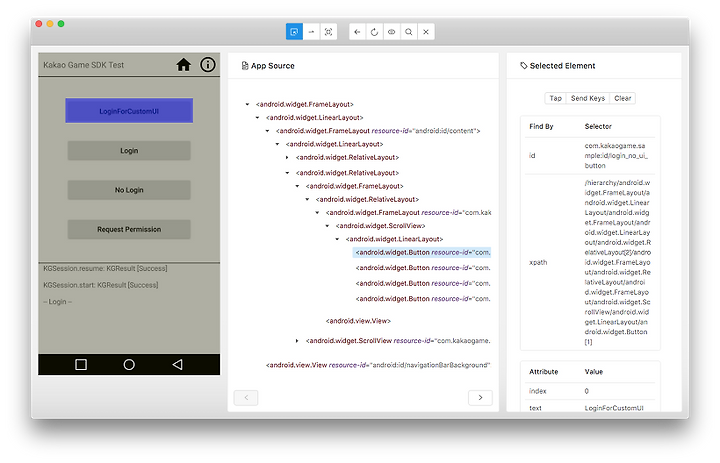Click the Selector column header
The width and height of the screenshot is (720, 463).
pyautogui.click(x=598, y=126)
